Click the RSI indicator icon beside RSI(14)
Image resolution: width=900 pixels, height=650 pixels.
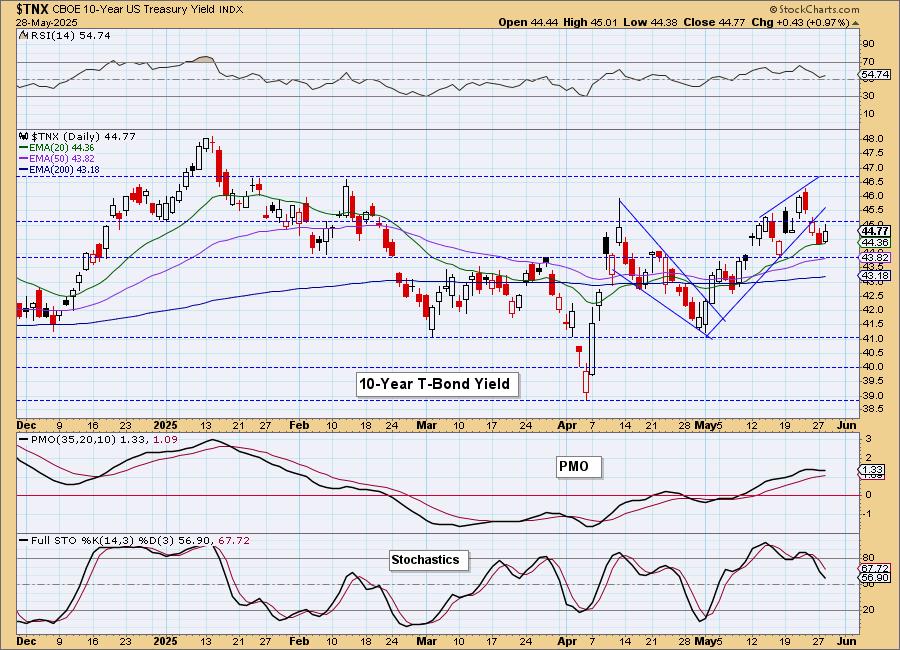[x=23, y=36]
